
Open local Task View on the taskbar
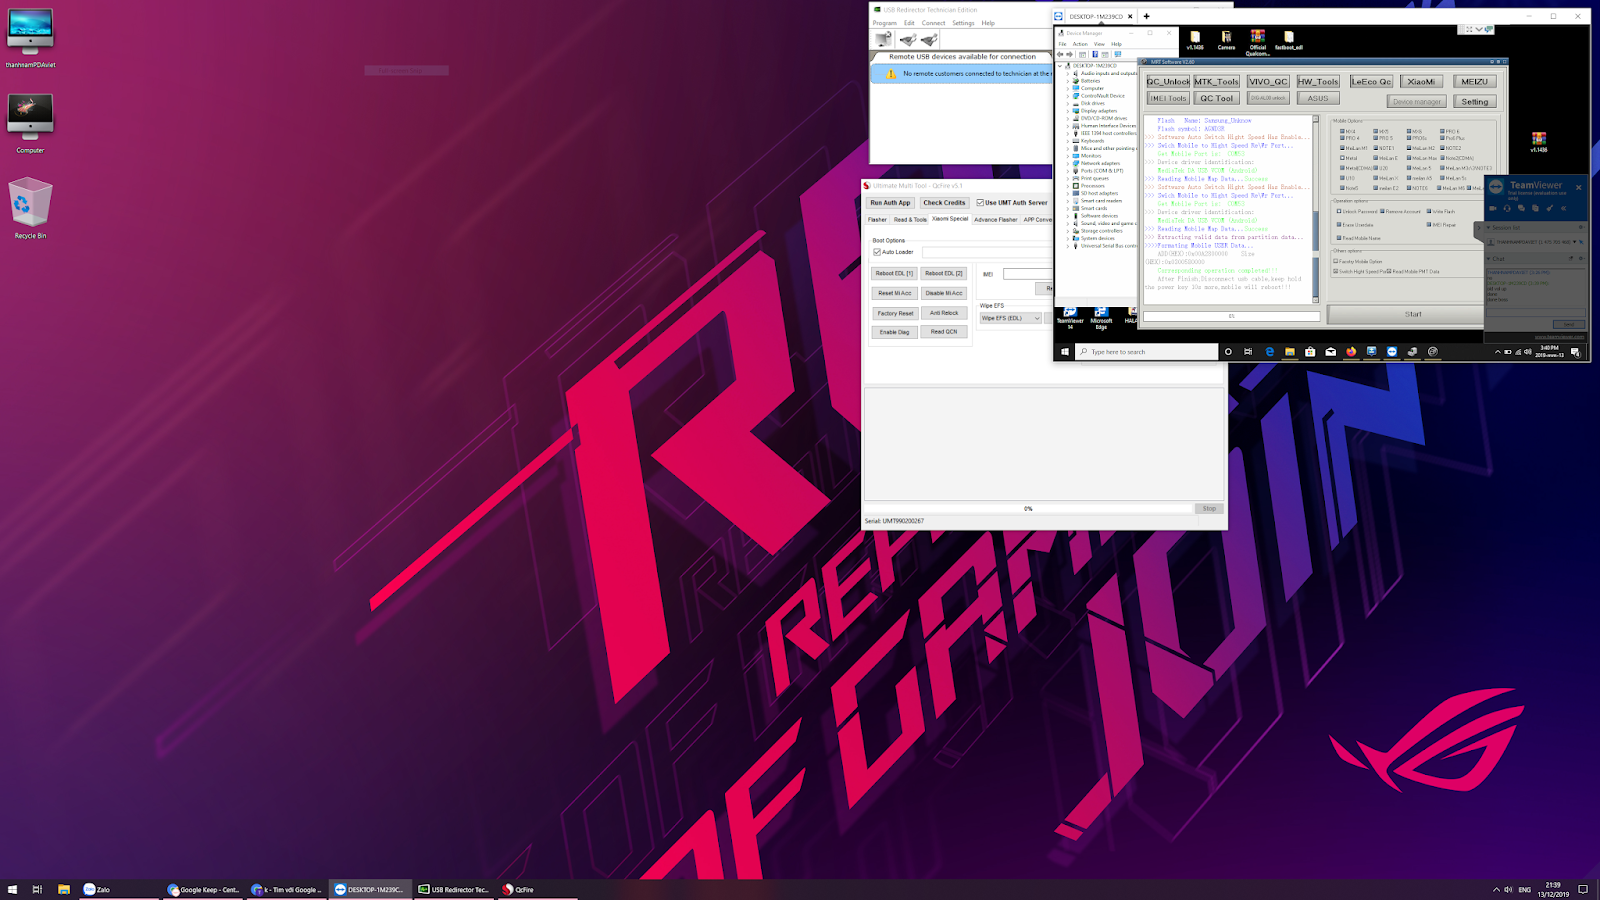pos(37,889)
